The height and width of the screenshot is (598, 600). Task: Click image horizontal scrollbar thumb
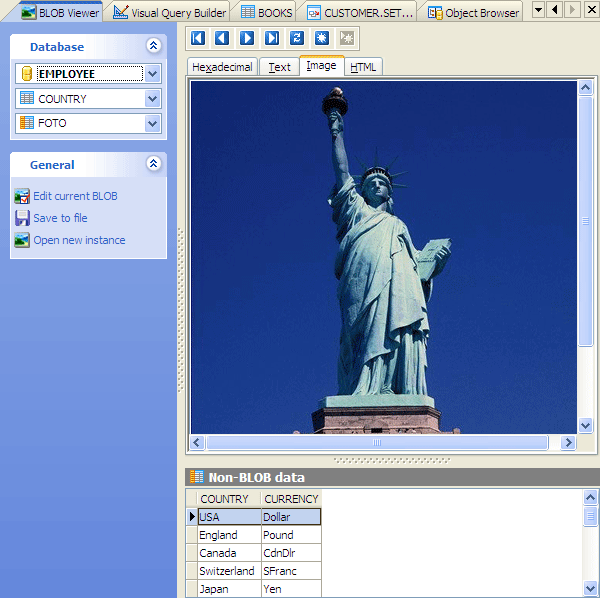(x=377, y=443)
